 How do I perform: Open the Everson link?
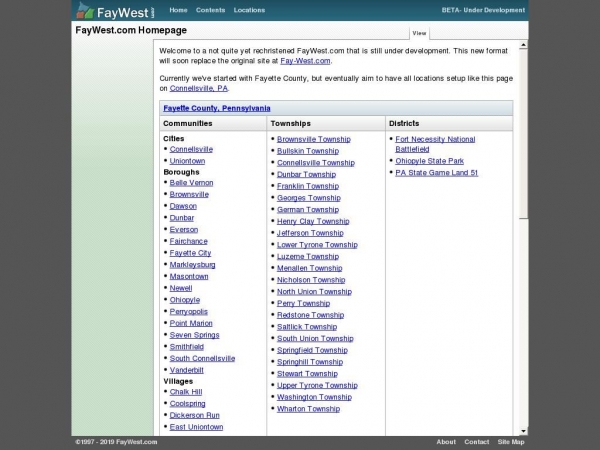[x=184, y=230]
